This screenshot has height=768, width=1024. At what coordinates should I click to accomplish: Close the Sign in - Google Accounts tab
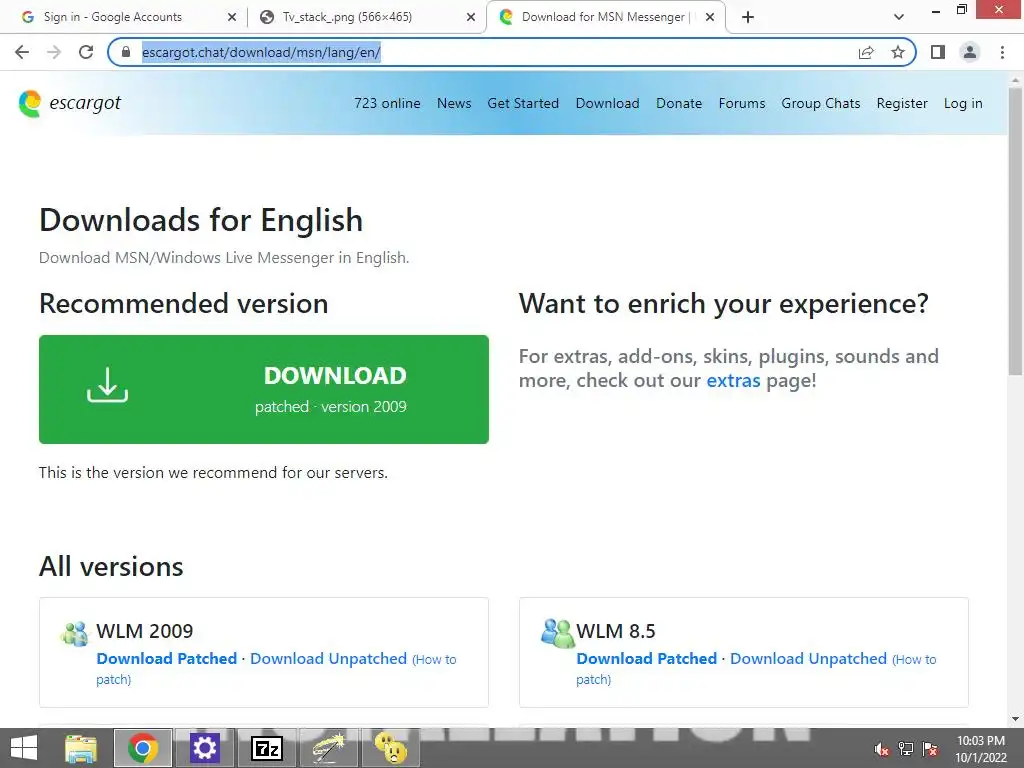[x=232, y=17]
